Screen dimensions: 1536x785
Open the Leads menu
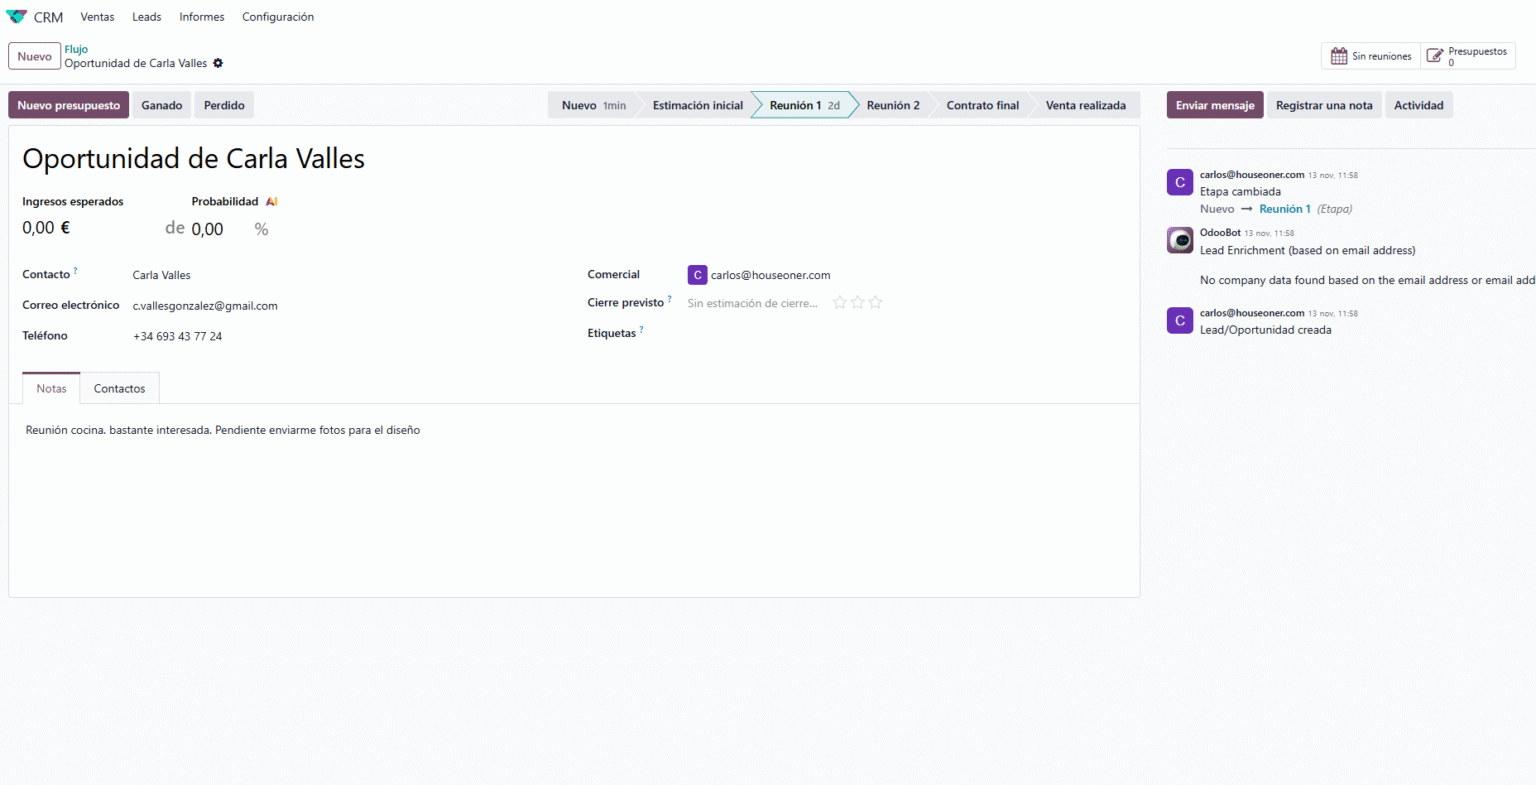(x=147, y=17)
